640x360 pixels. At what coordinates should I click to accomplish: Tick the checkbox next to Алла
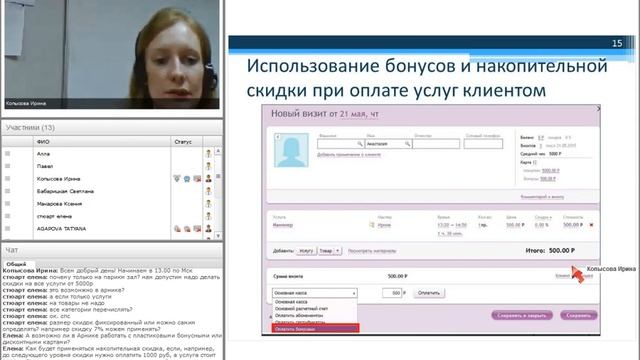pyautogui.click(x=7, y=153)
